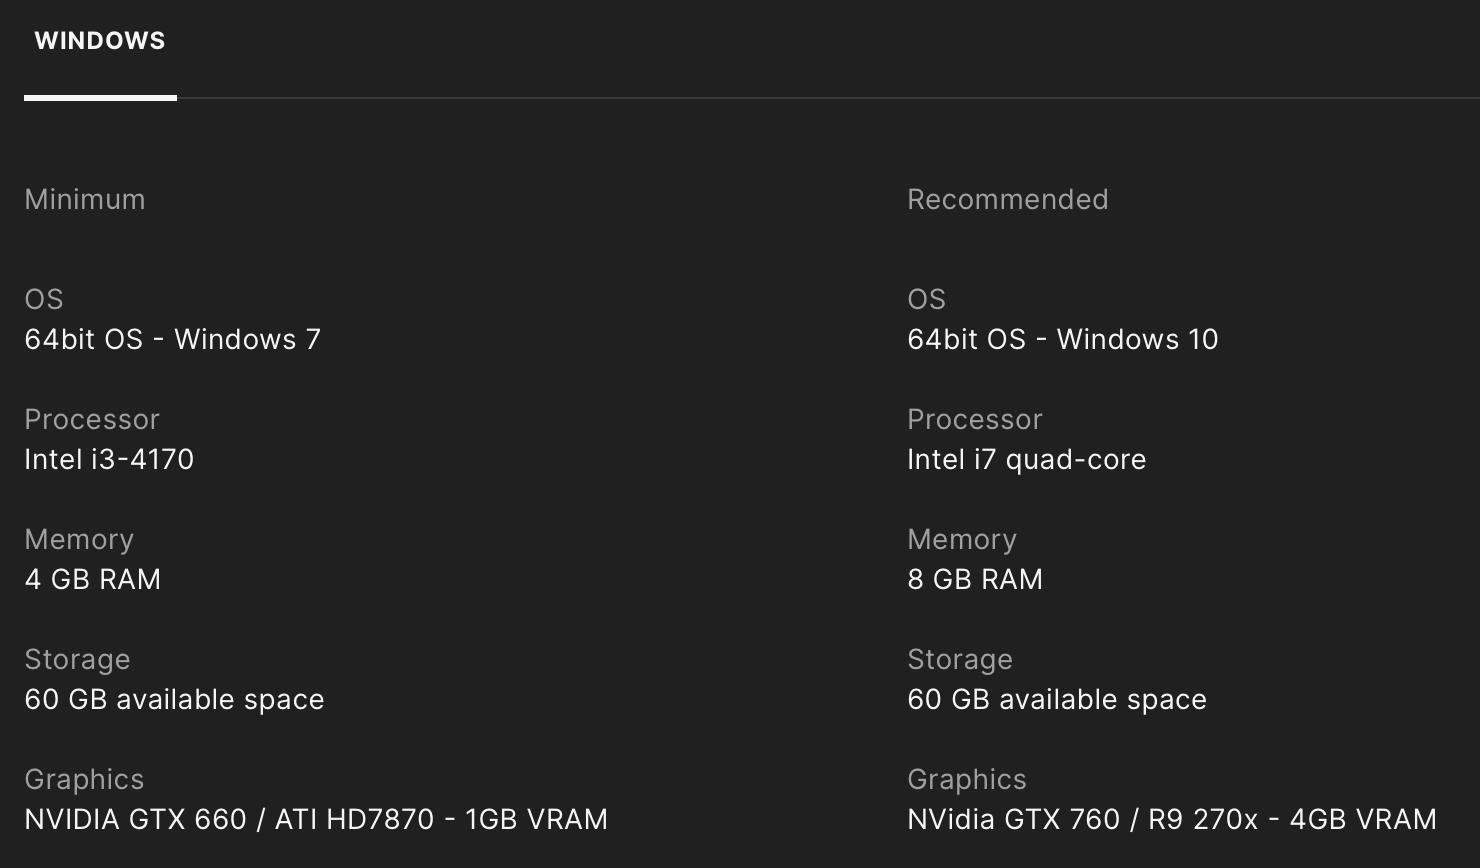
Task: Click the Intel i3-4170 processor value
Action: pyautogui.click(x=109, y=459)
